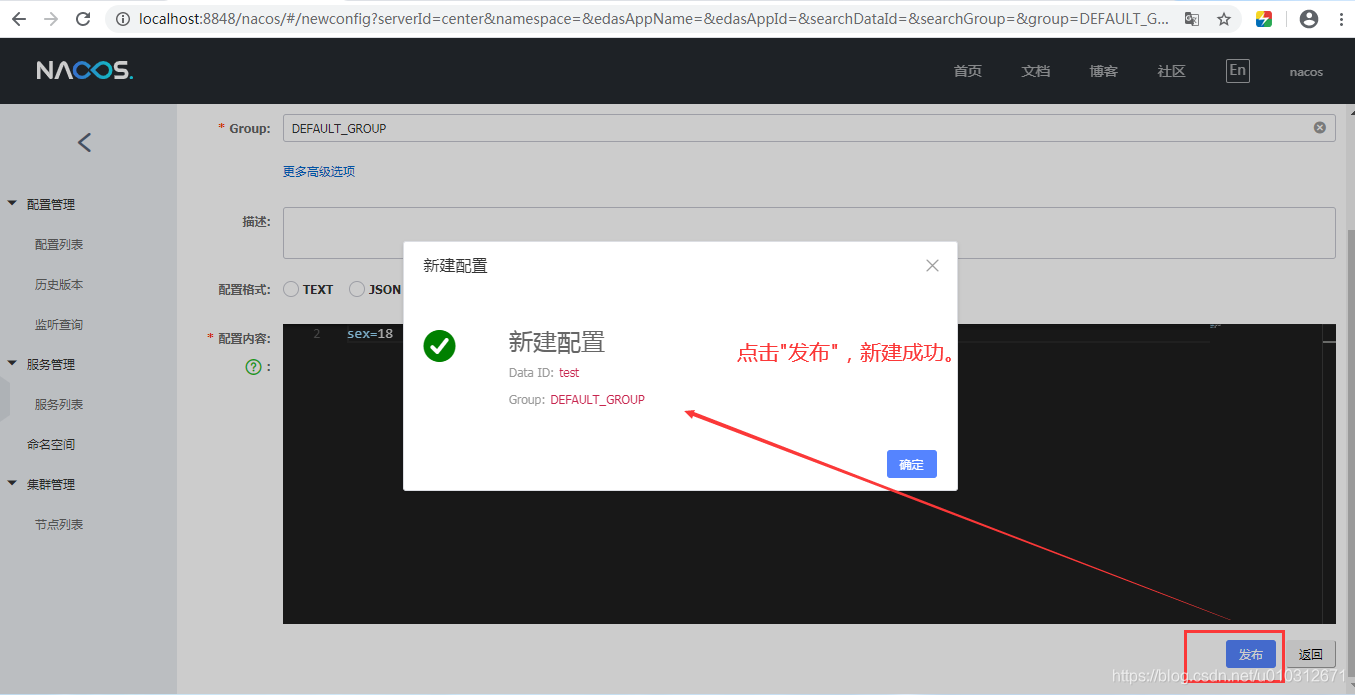This screenshot has height=695, width=1355.
Task: Click the 更多高级选项 link
Action: click(319, 171)
